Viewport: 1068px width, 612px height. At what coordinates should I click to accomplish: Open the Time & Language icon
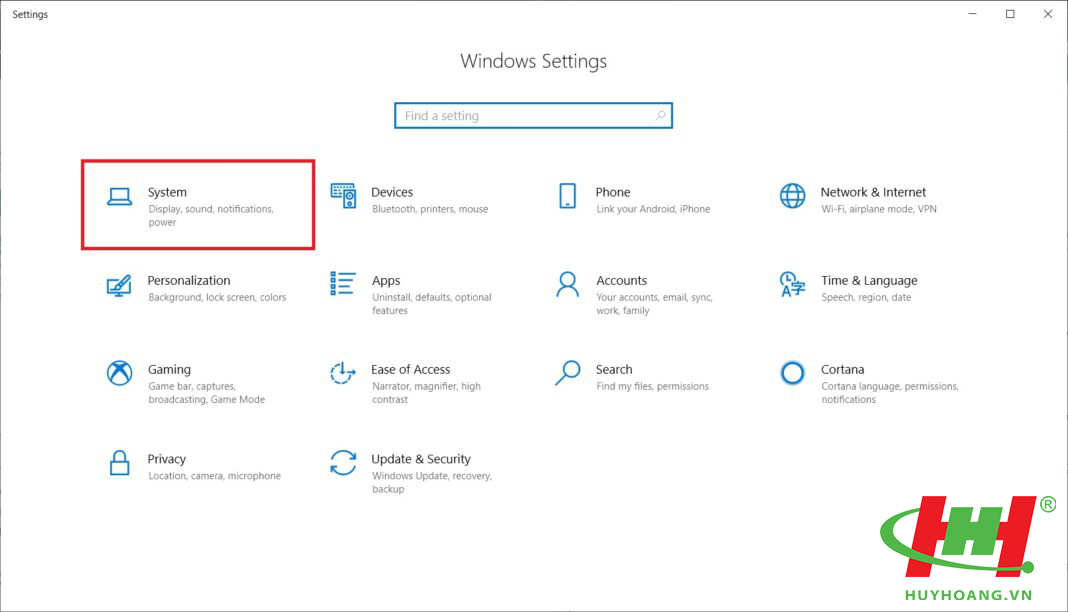click(792, 284)
